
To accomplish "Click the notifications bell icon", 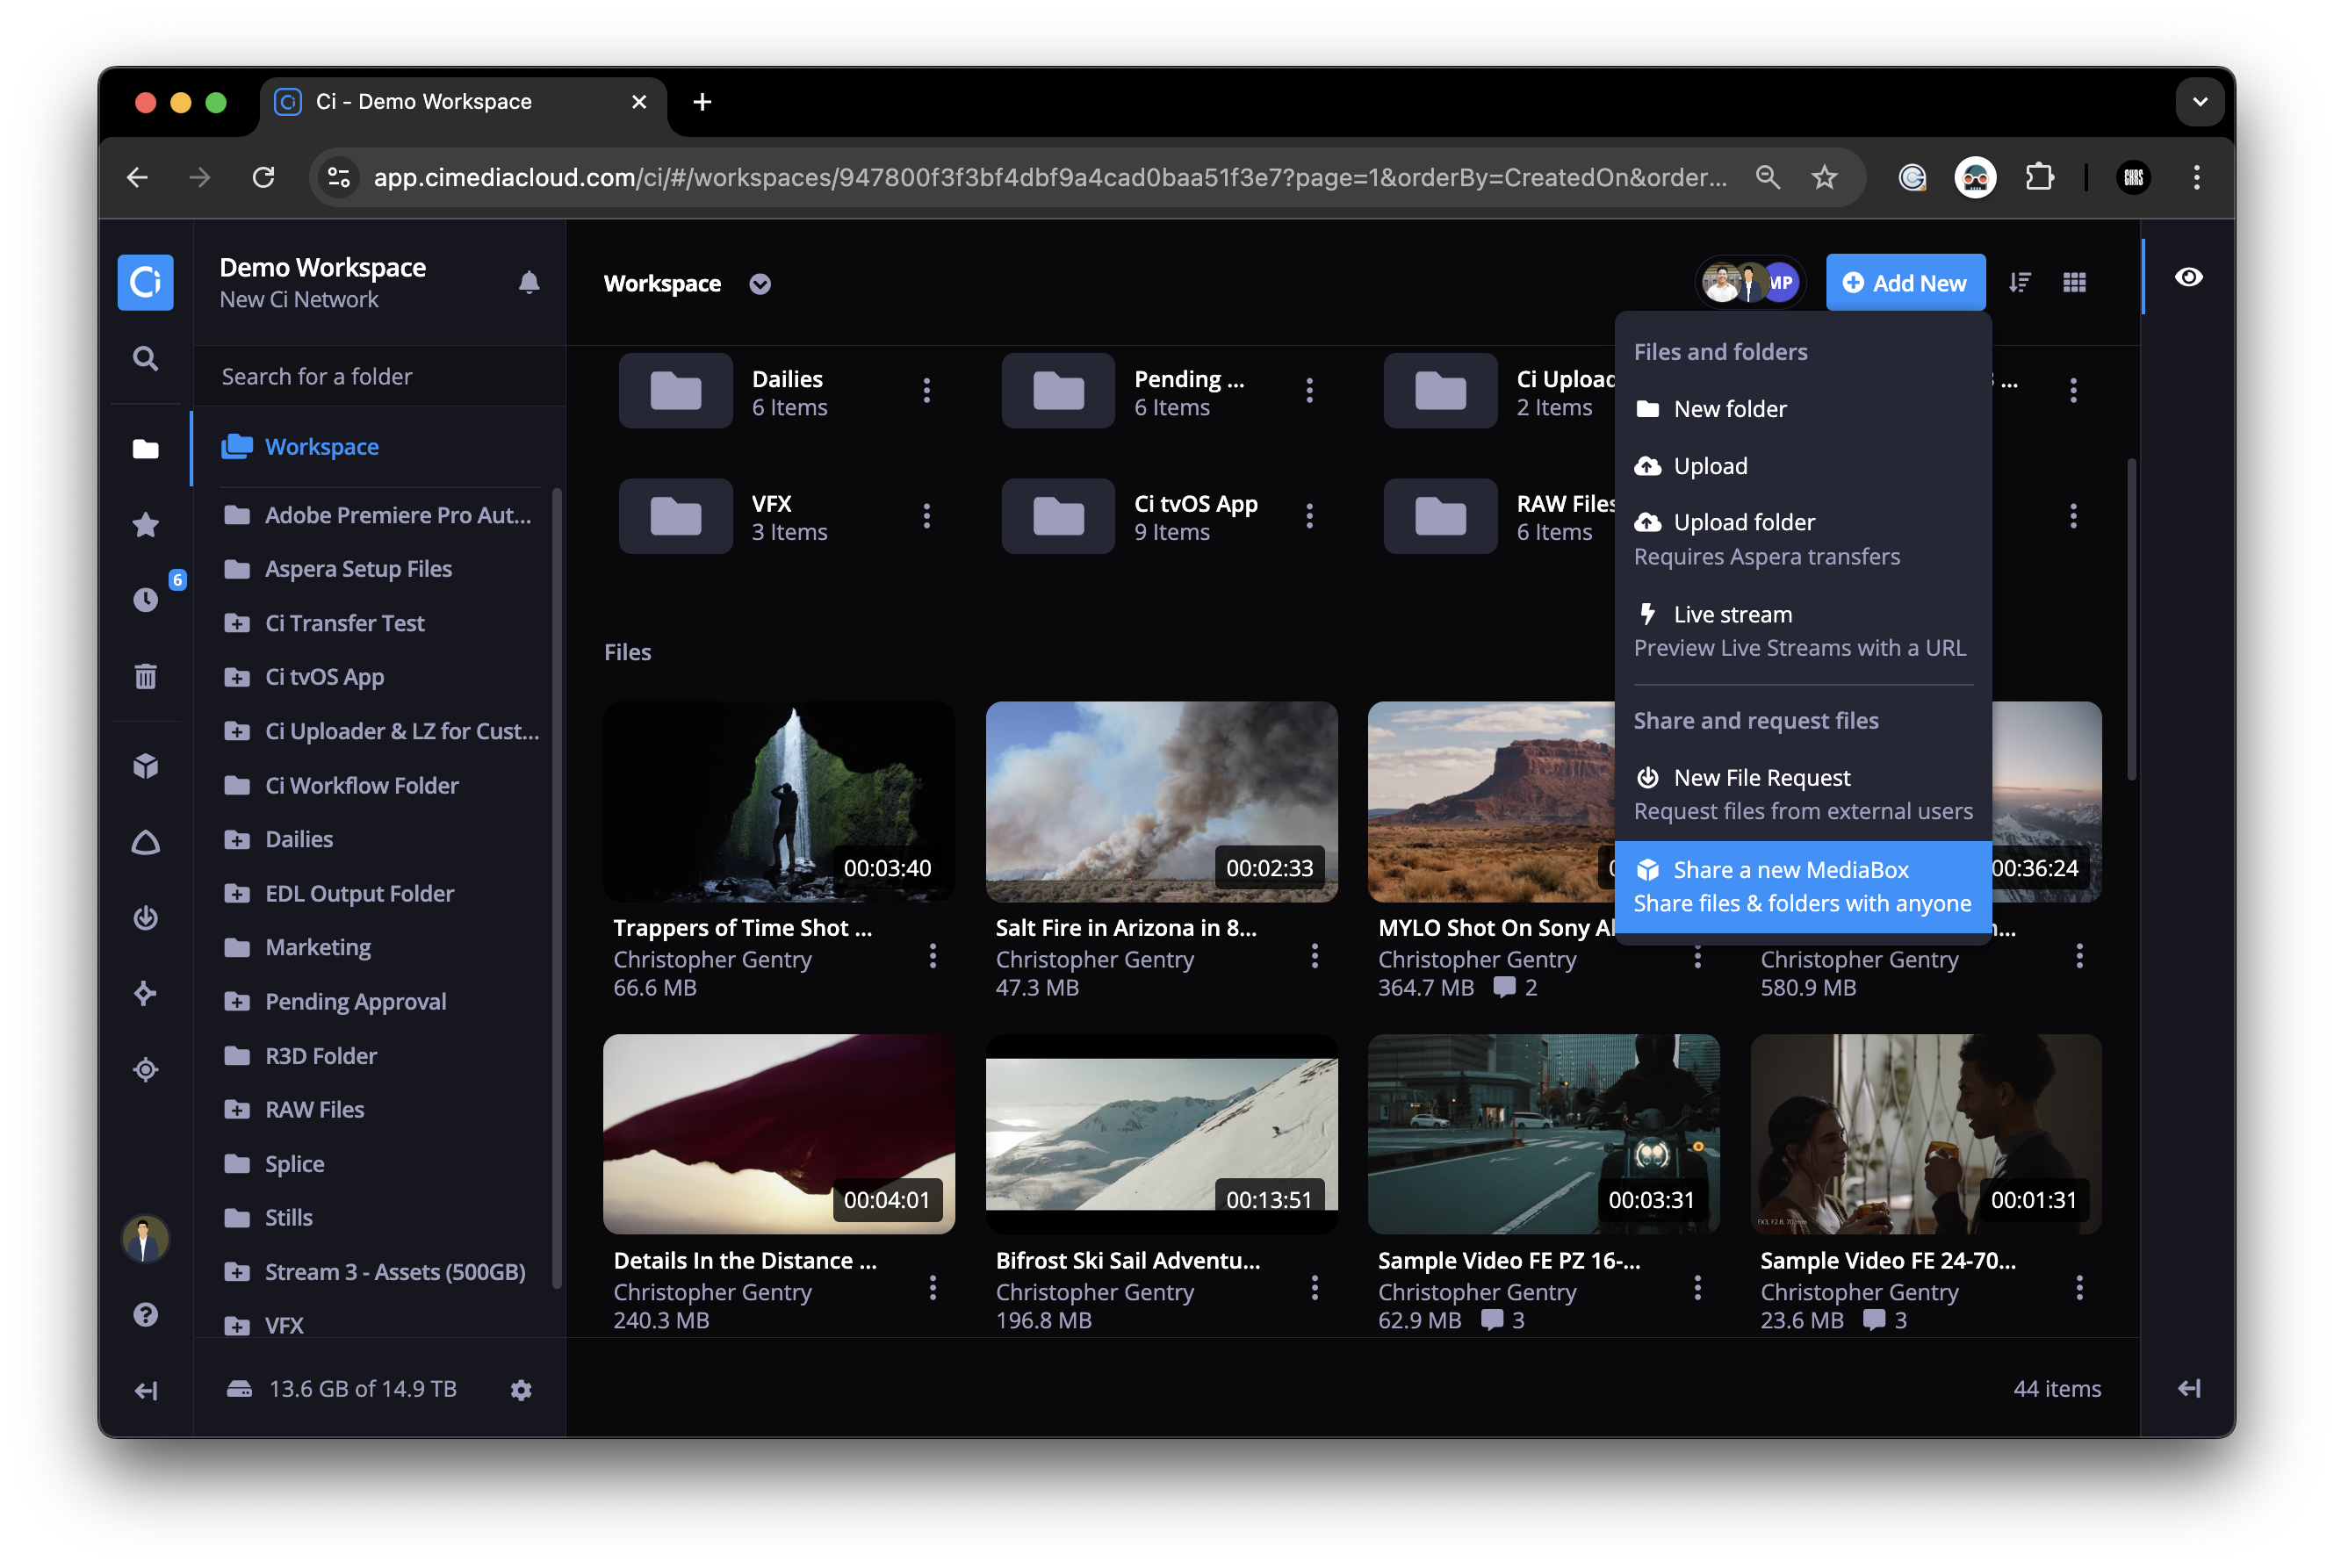I will click(x=529, y=283).
